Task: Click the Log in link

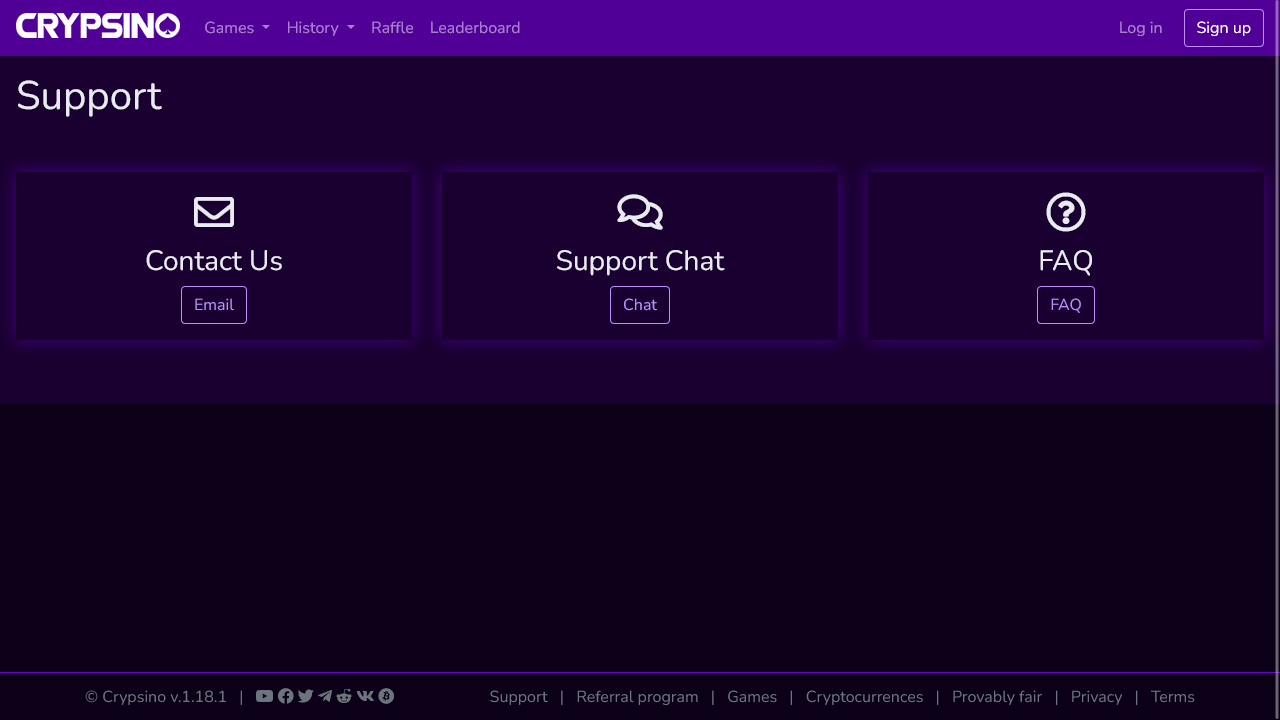Action: click(x=1141, y=28)
